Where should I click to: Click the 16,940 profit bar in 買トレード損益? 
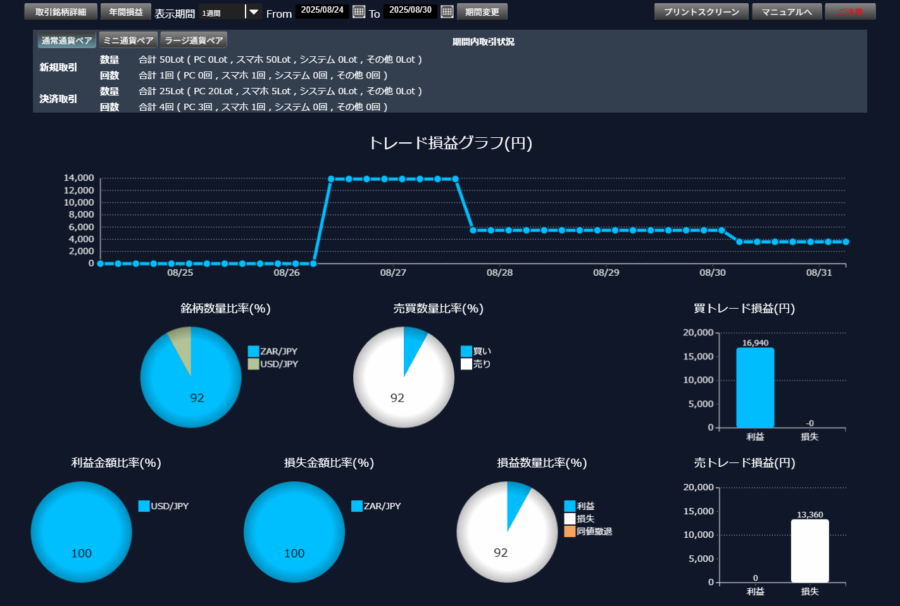pos(755,388)
